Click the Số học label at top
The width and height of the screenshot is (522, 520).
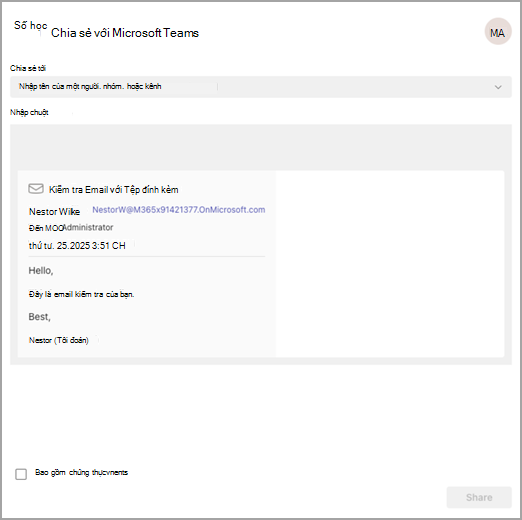click(x=30, y=25)
